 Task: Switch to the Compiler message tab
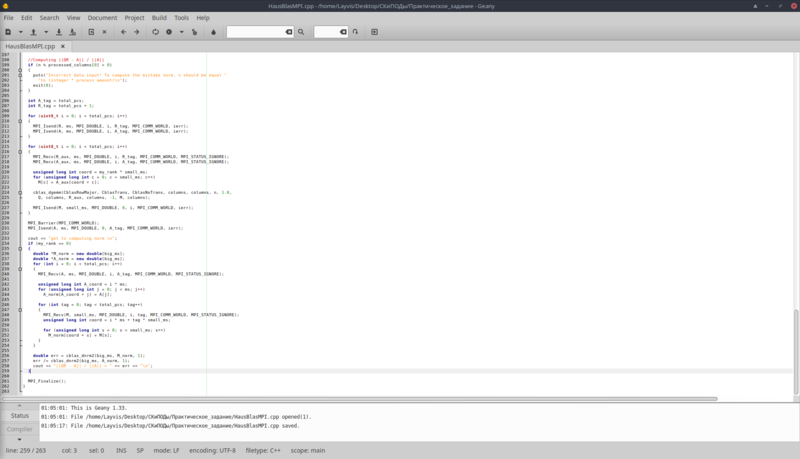coord(19,429)
